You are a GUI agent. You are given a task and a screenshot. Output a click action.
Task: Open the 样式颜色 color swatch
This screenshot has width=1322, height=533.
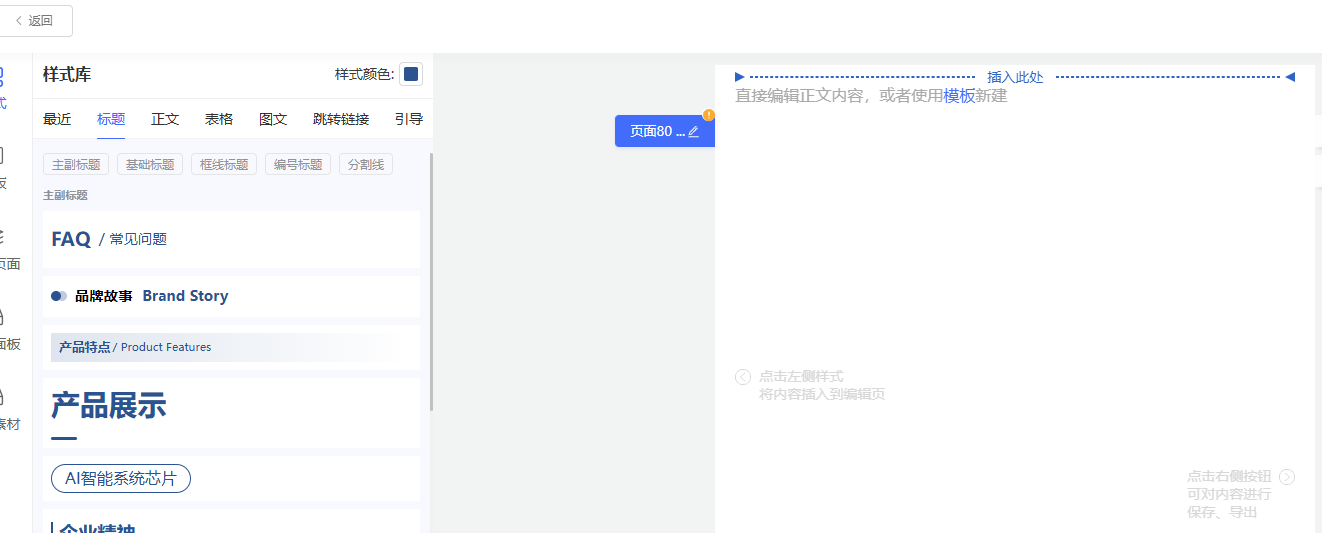(x=411, y=74)
